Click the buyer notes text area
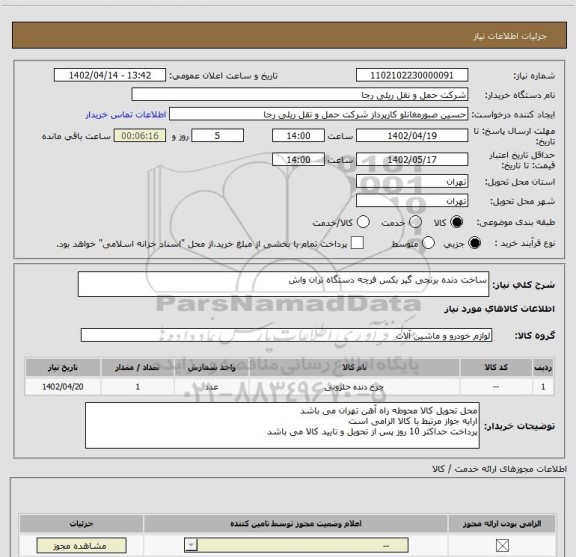Screen dimensions: 576x557 (282, 425)
